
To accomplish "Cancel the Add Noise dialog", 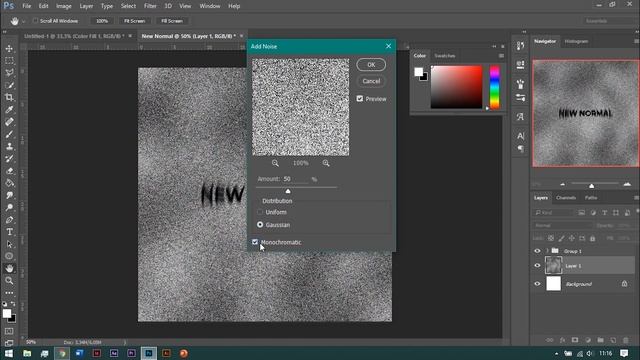I will (x=371, y=81).
